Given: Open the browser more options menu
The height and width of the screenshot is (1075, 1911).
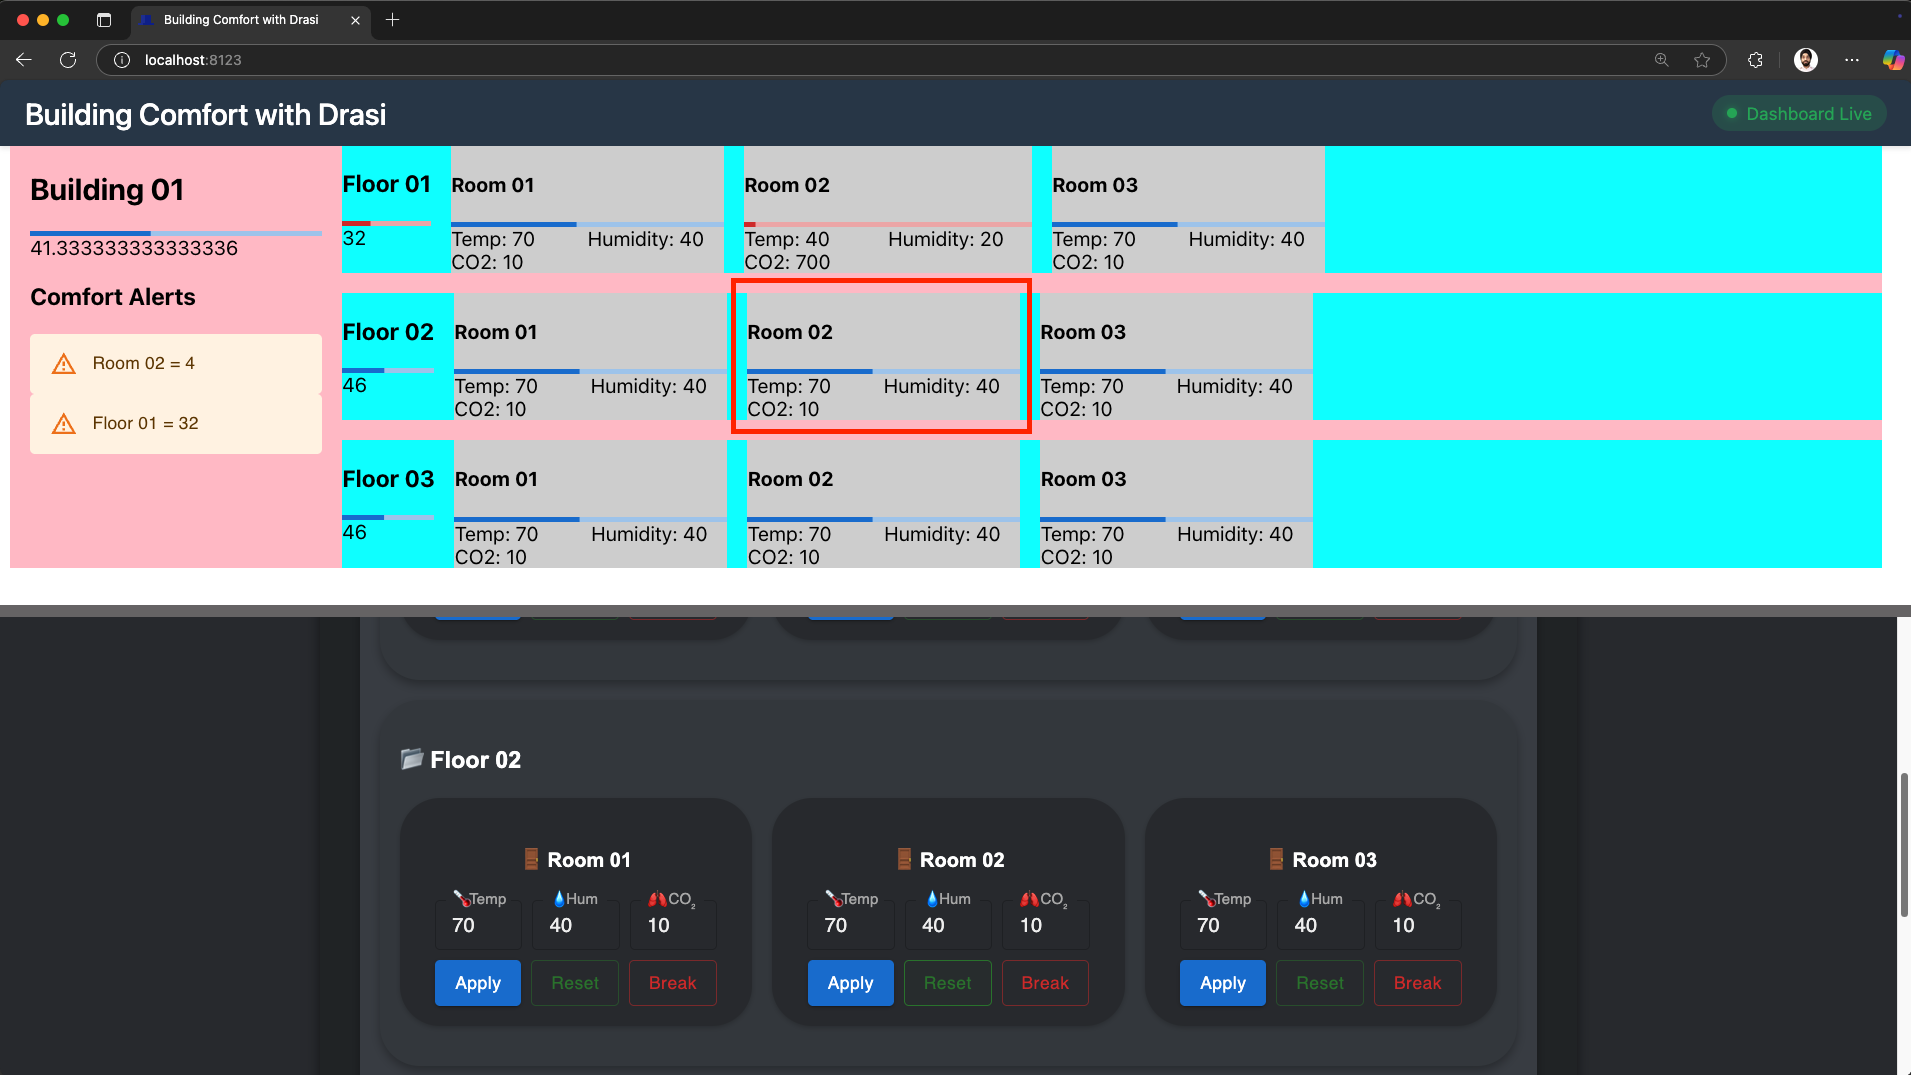Looking at the screenshot, I should pos(1851,60).
